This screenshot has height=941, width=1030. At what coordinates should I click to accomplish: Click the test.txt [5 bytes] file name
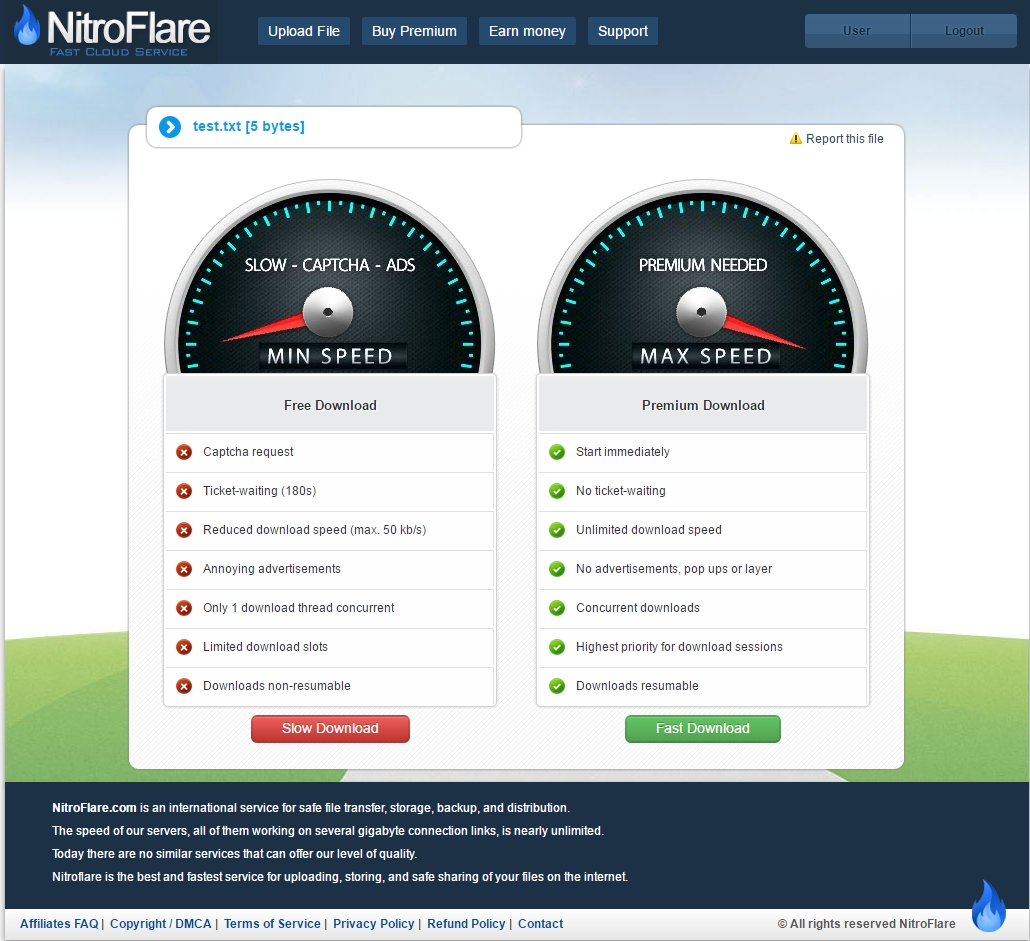(x=248, y=126)
